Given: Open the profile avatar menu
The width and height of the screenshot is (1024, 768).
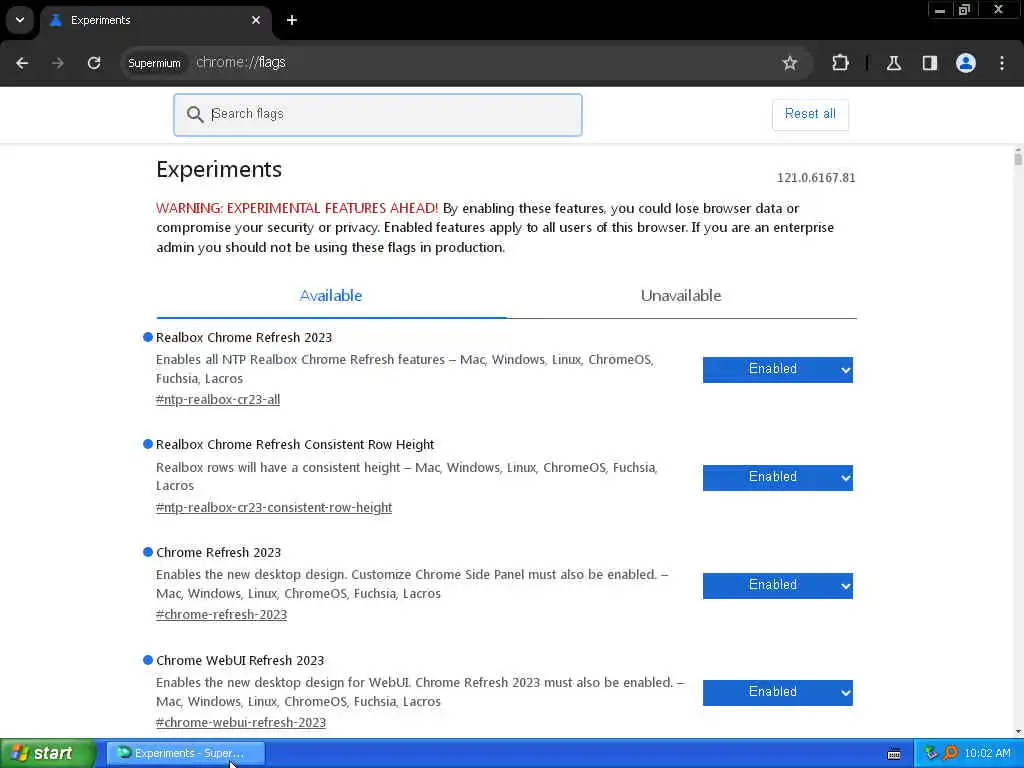Looking at the screenshot, I should (965, 63).
